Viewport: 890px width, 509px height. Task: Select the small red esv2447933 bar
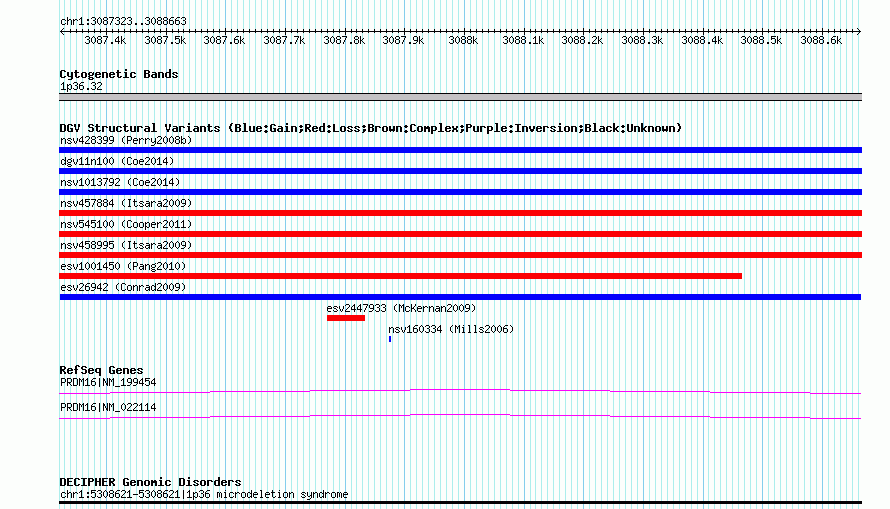346,318
